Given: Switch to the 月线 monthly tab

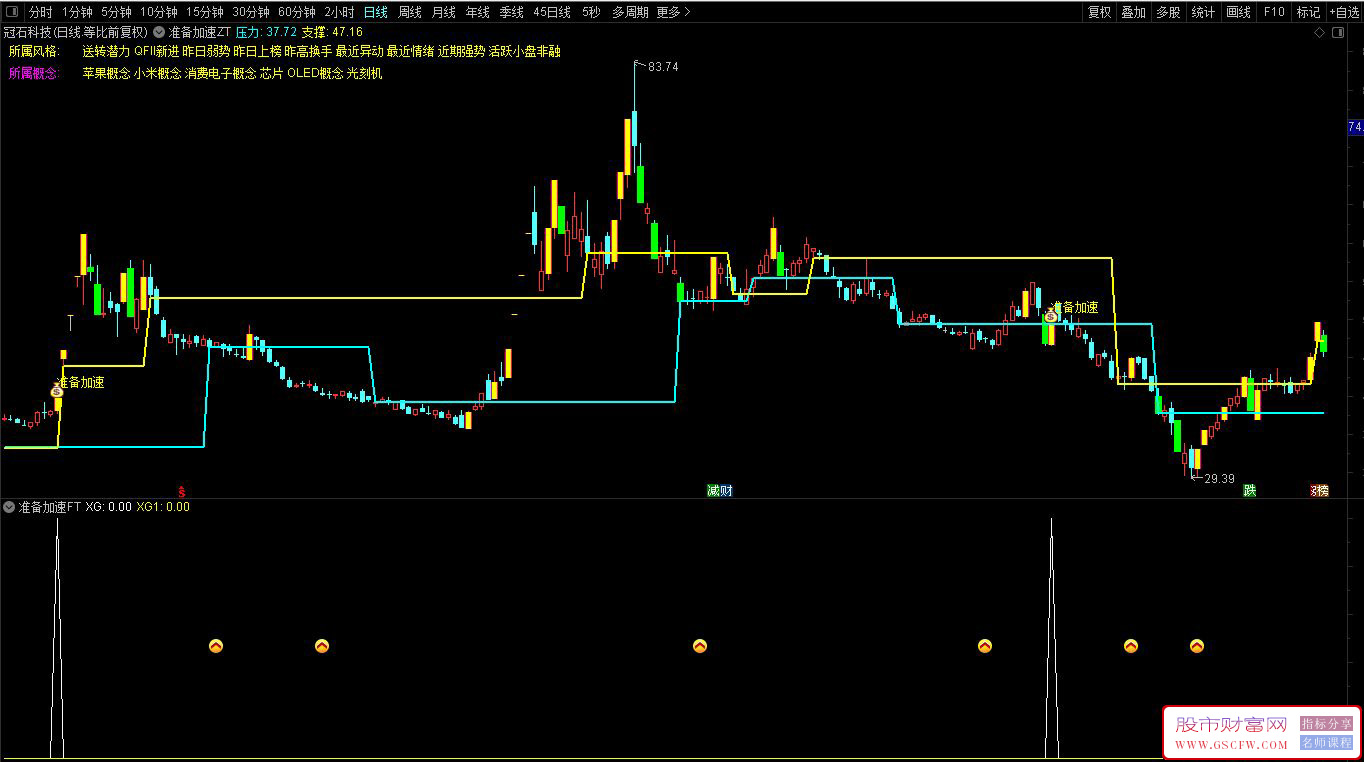Looking at the screenshot, I should point(444,12).
